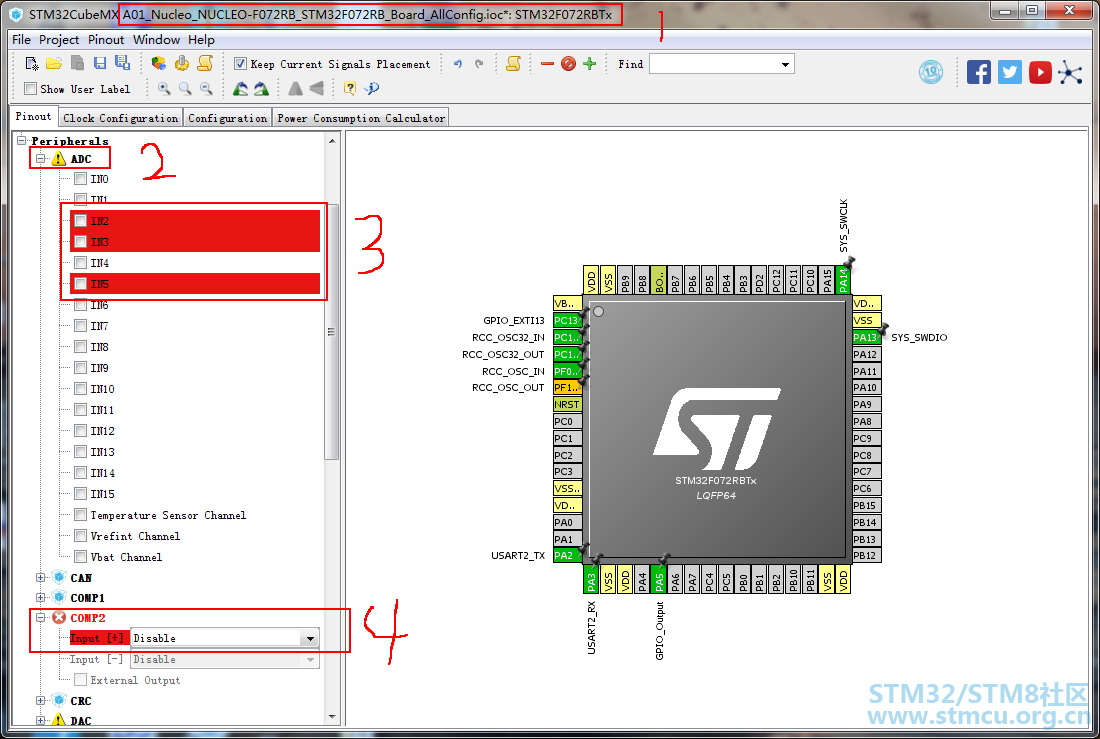Check the ADC IN0 checkbox
Image resolution: width=1100 pixels, height=739 pixels.
81,179
